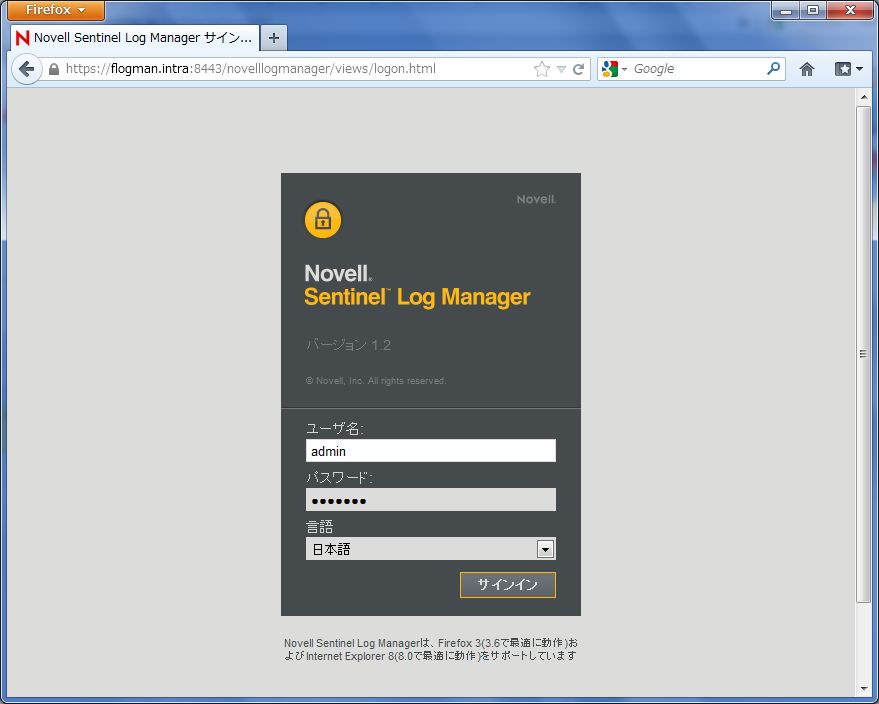Image resolution: width=879 pixels, height=704 pixels.
Task: Click the バージョン 1.2 version text
Action: [x=348, y=345]
